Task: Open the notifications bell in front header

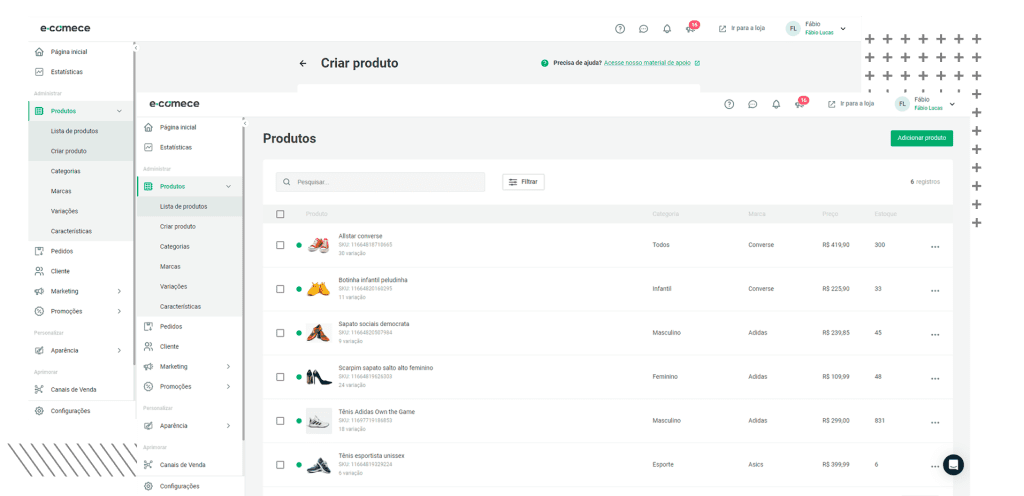Action: click(776, 104)
